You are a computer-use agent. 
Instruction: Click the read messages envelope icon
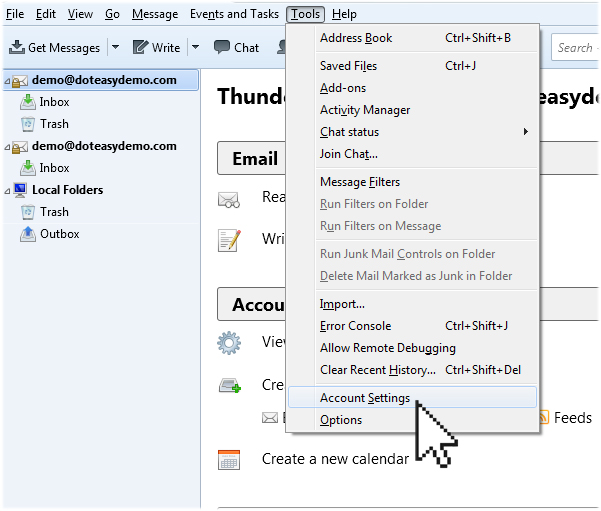click(x=229, y=200)
